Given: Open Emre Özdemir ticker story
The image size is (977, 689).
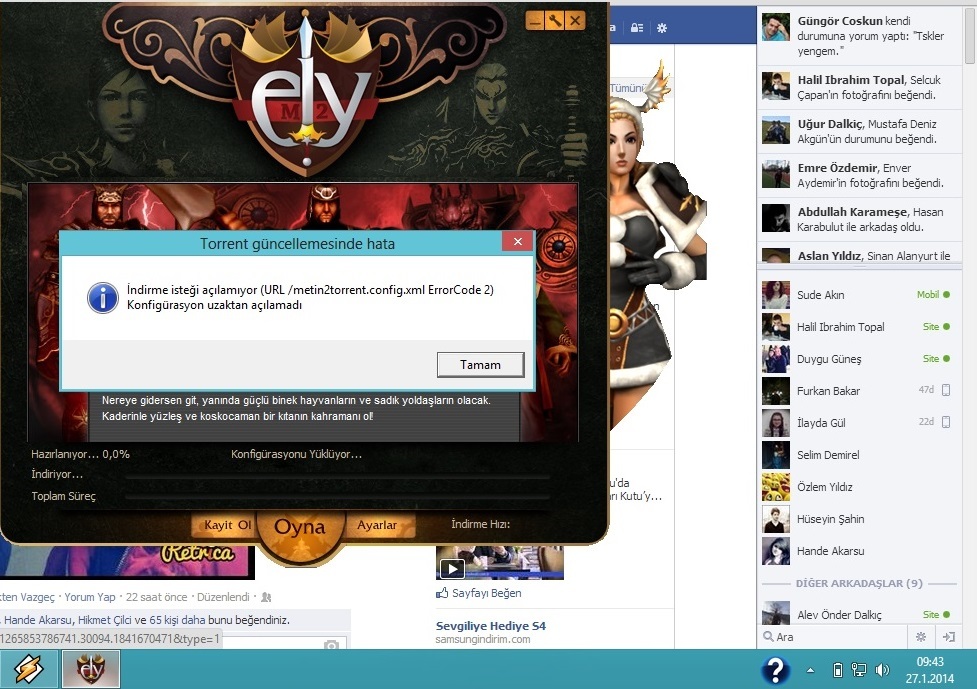Looking at the screenshot, I should 859,176.
